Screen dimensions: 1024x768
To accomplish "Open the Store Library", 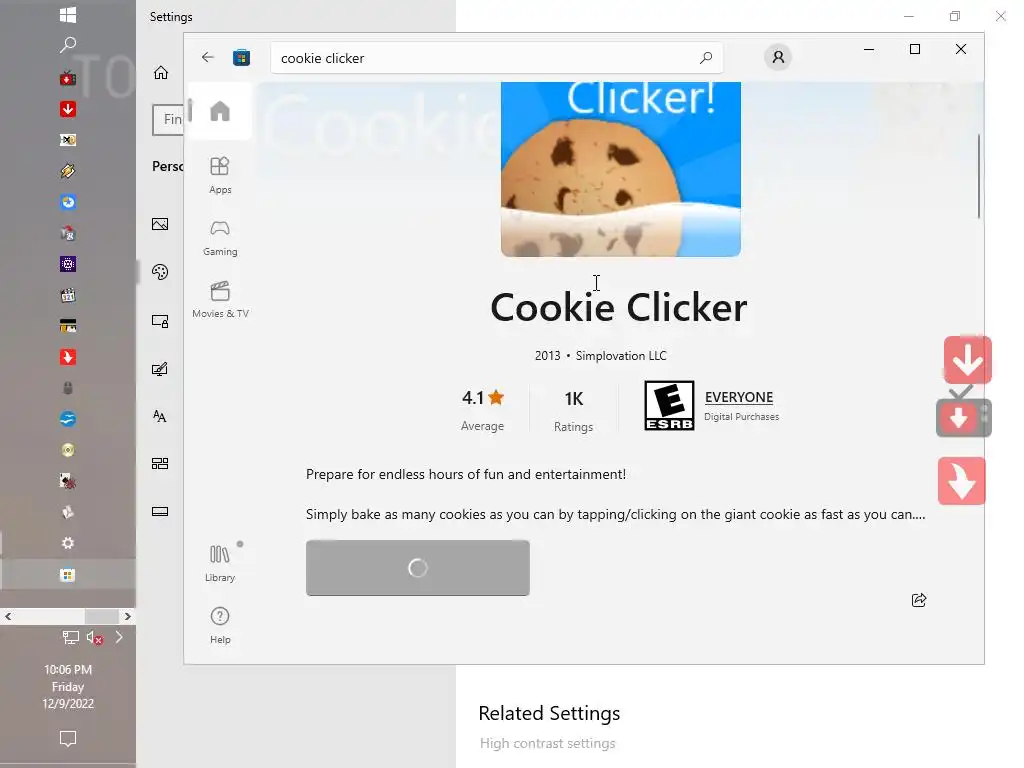I will pos(220,563).
